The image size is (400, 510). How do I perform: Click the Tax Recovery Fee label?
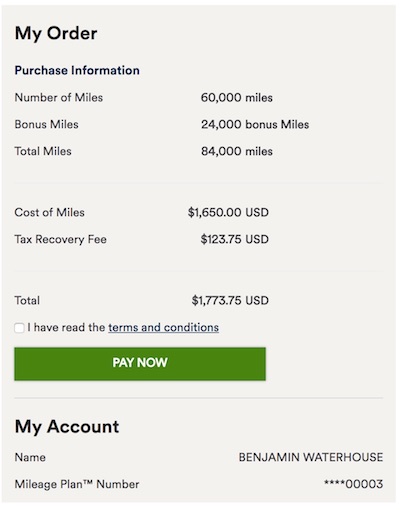60,239
